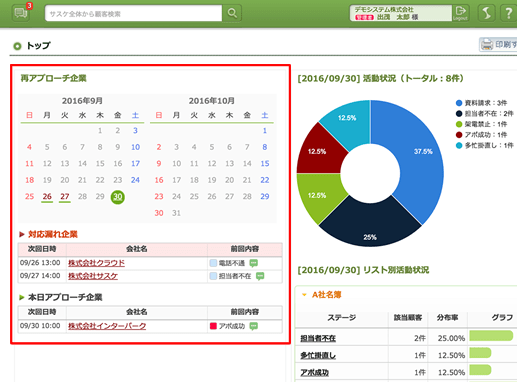Click the search magnifier button

pos(232,13)
